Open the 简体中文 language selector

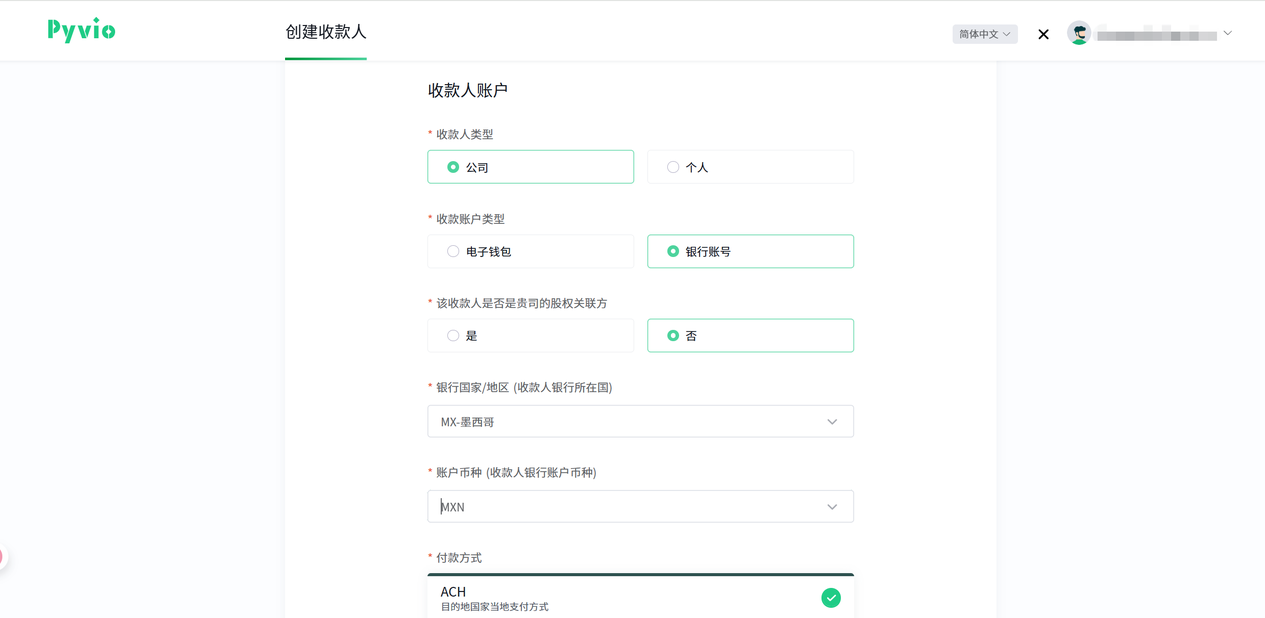(x=984, y=34)
